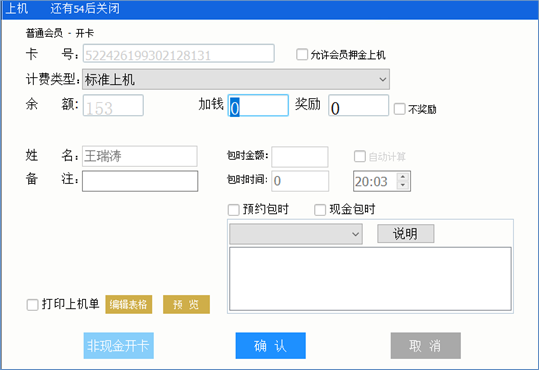Click the 预览 button
Screen dimensions: 539x370
pos(186,304)
